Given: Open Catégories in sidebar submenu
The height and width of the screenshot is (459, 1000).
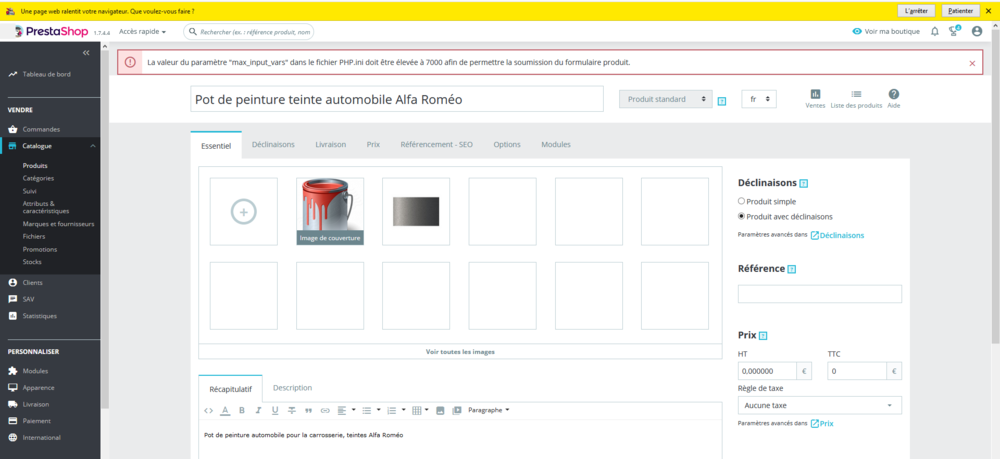Looking at the screenshot, I should tap(38, 178).
